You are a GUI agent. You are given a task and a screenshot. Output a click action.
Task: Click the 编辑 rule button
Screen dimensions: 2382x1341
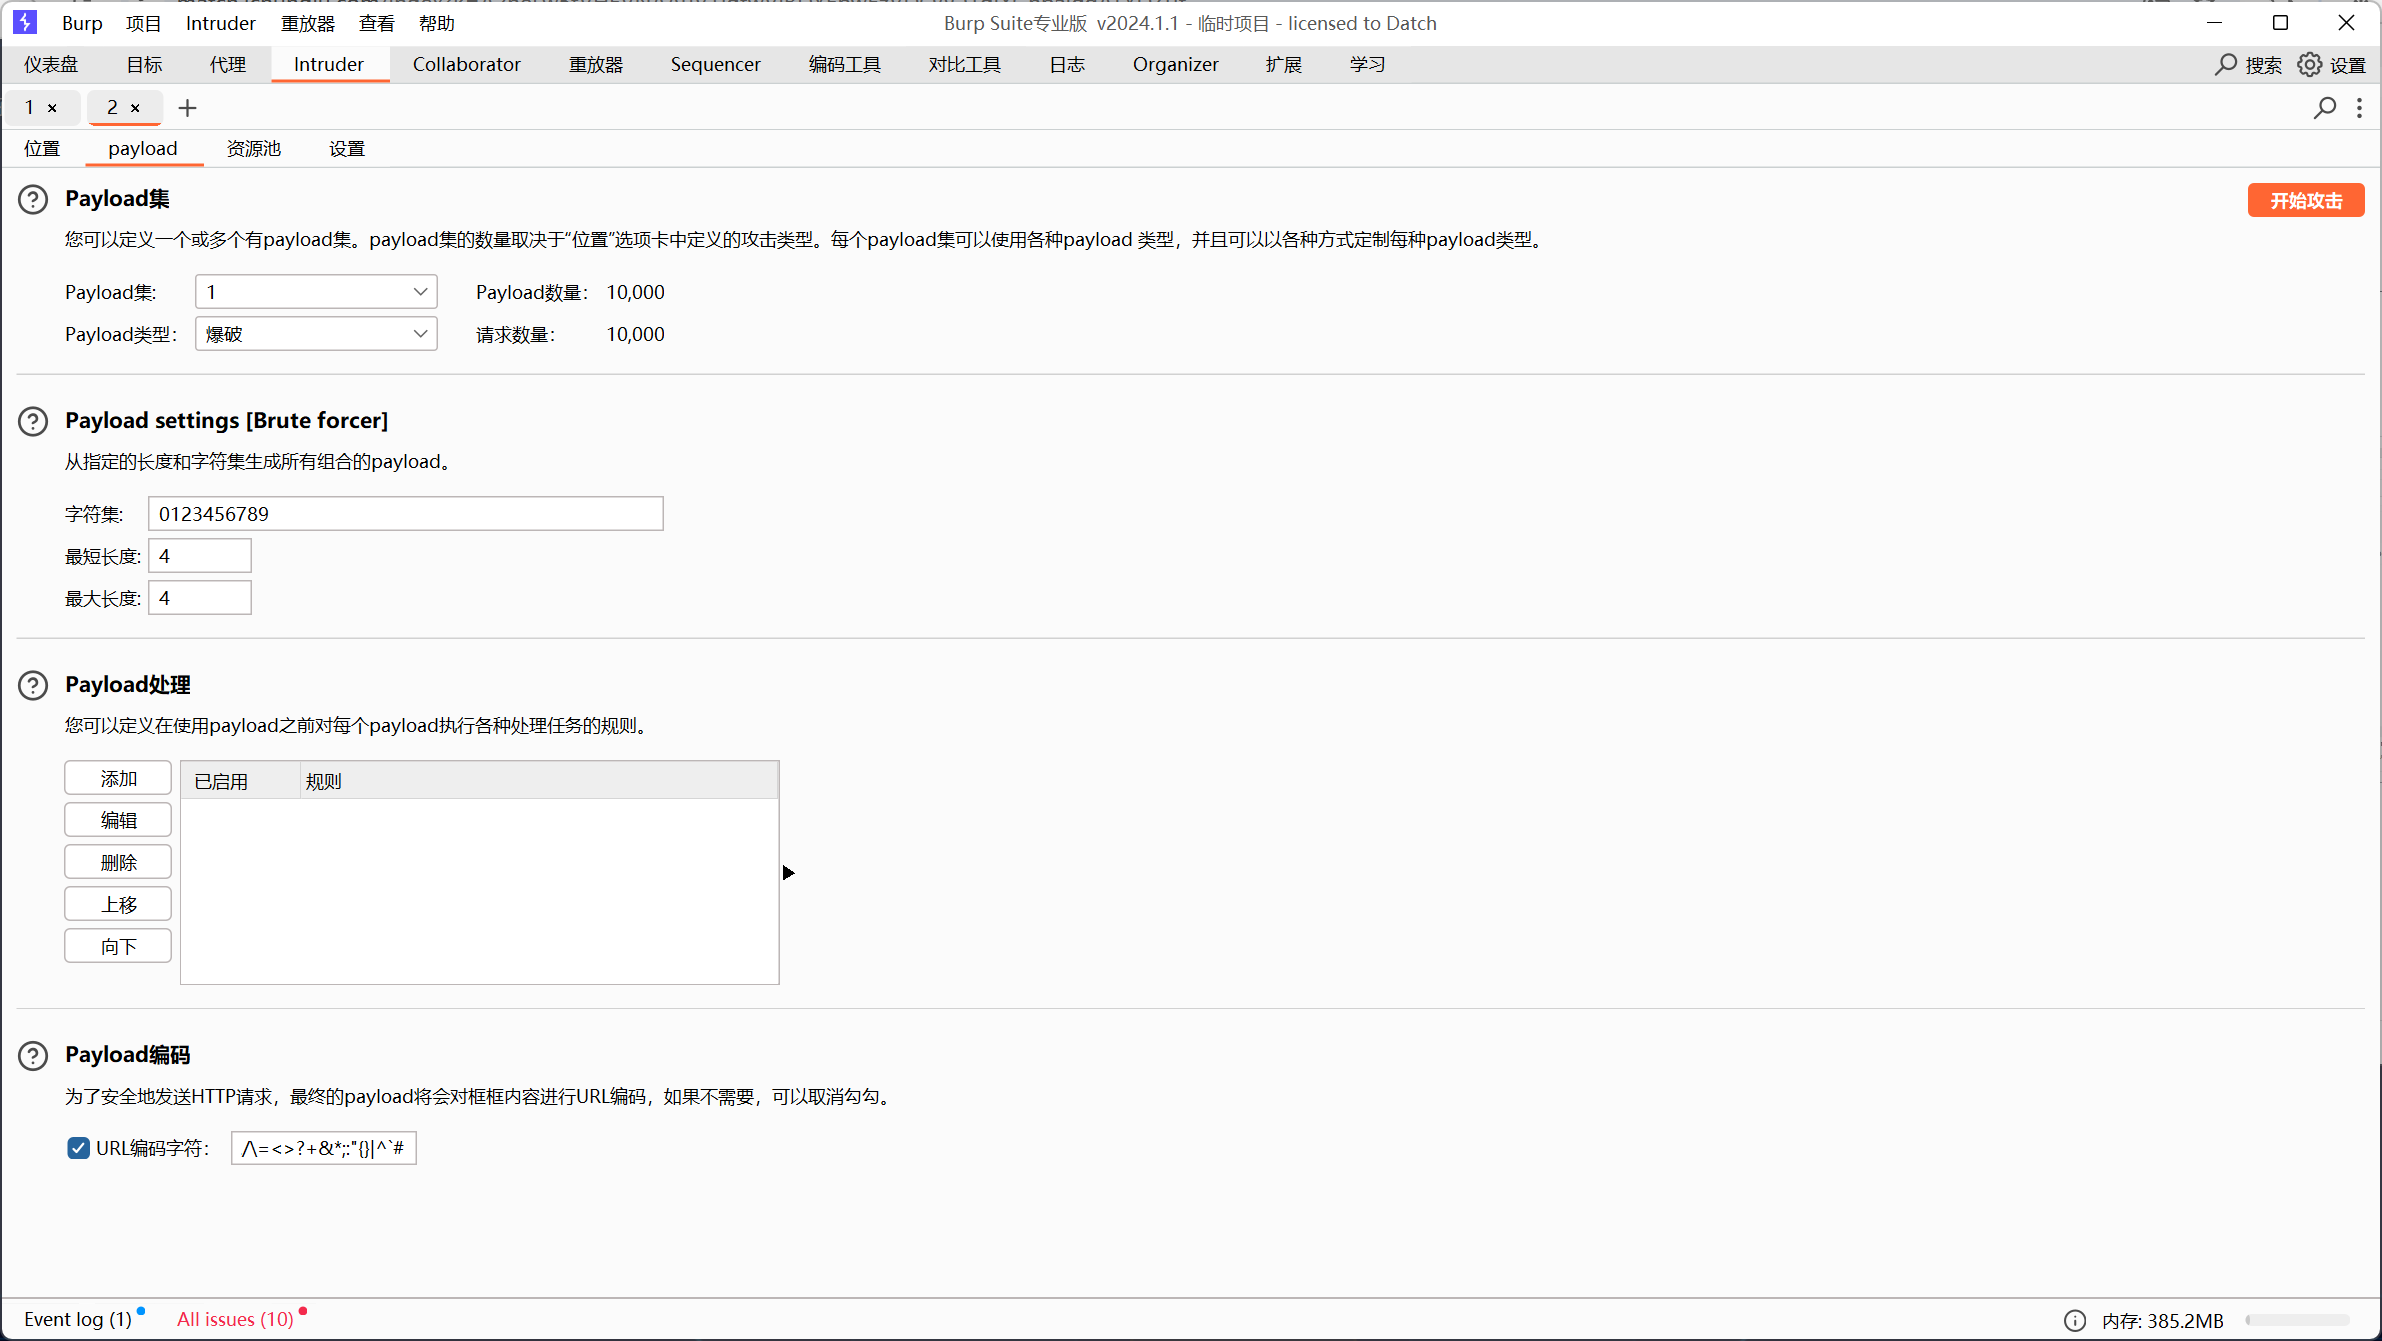pos(118,820)
